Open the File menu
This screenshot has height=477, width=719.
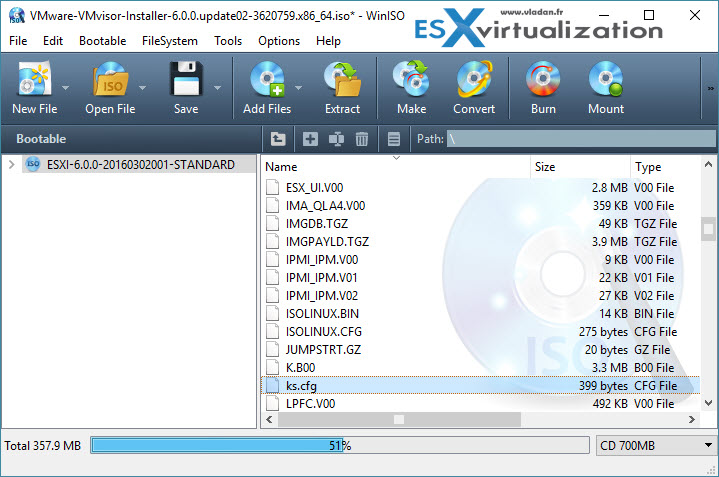18,41
